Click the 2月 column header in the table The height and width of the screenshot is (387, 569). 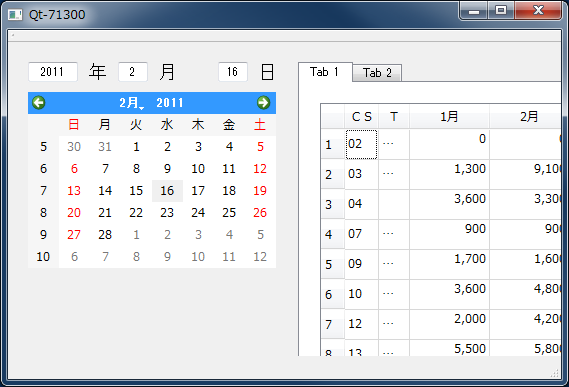coord(525,117)
